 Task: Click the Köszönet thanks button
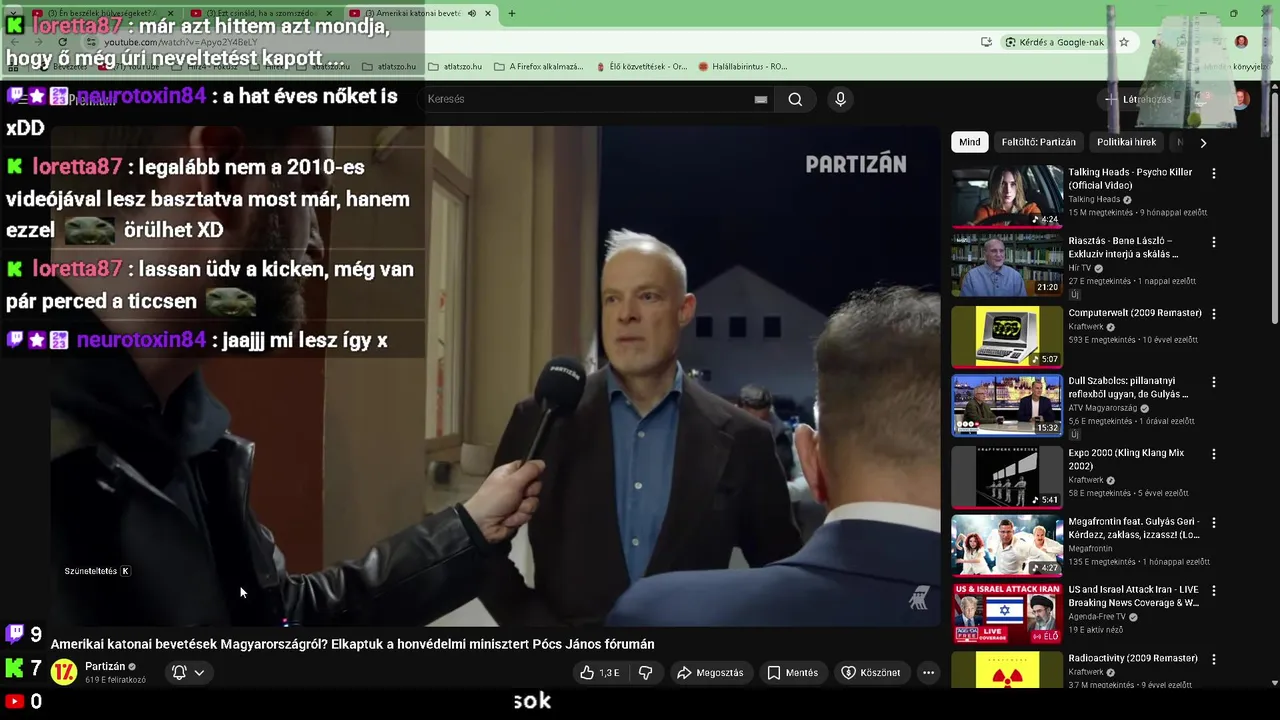click(x=871, y=673)
